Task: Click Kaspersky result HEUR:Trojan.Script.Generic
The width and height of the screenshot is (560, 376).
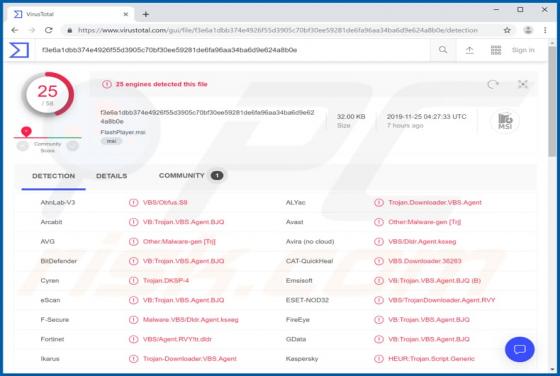Action: coord(431,359)
